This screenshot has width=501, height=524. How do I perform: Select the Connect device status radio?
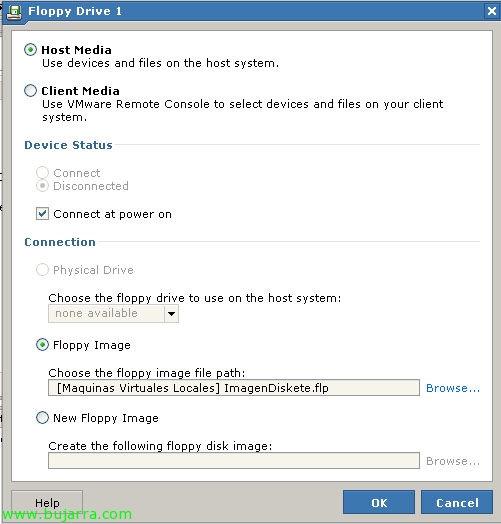[x=42, y=173]
